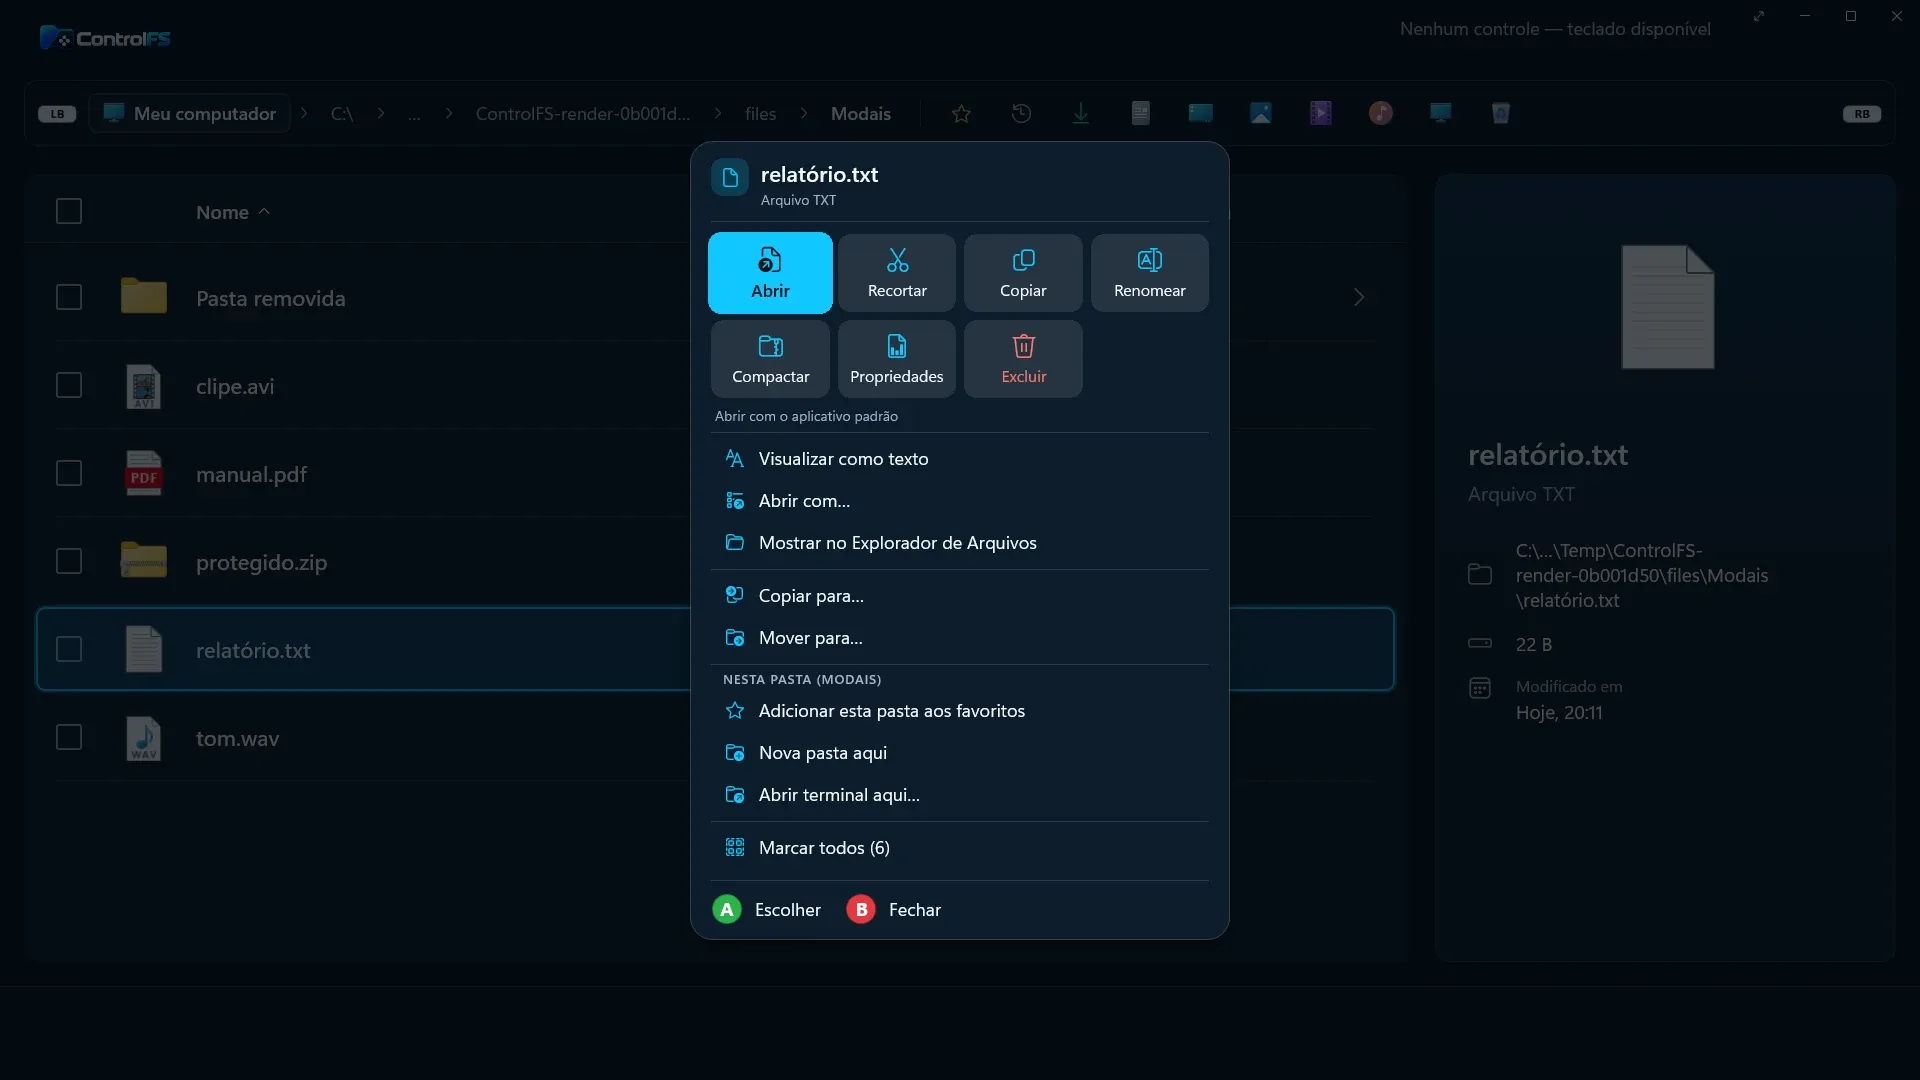Screen dimensions: 1920x1080
Task: Open the recent history clock shortcut
Action: coord(1021,114)
